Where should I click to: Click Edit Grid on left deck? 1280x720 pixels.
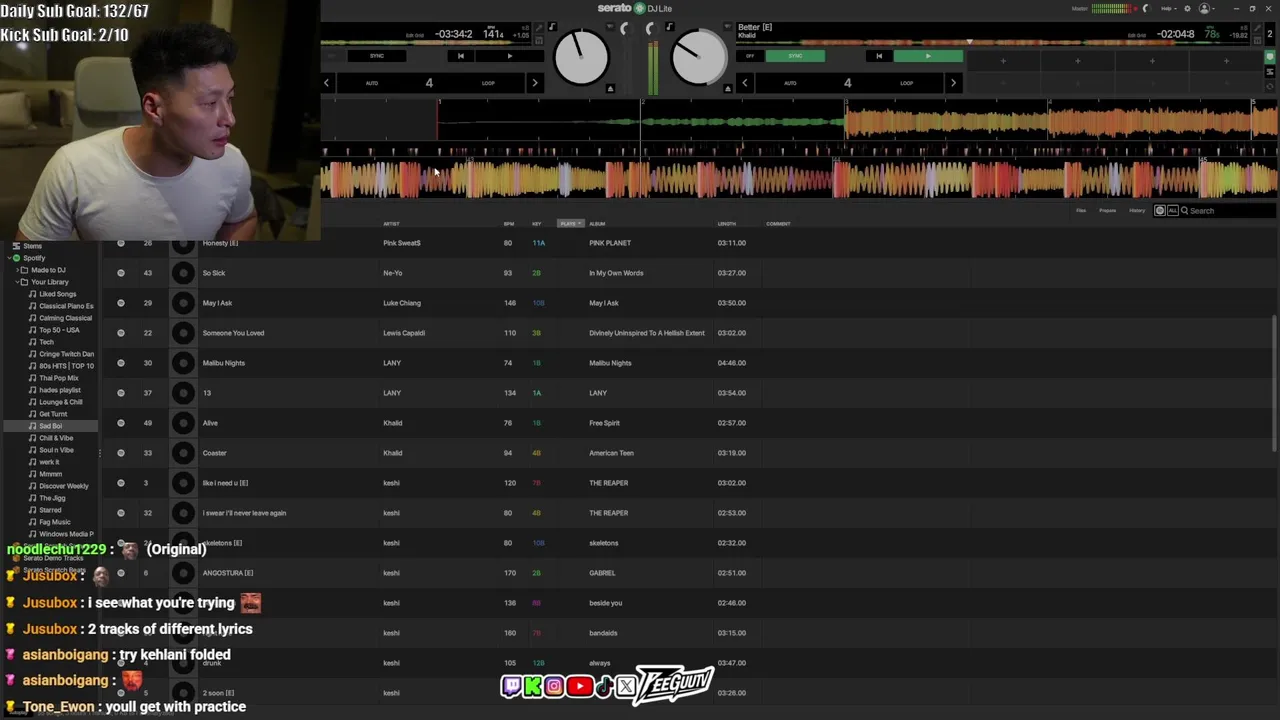(x=414, y=35)
